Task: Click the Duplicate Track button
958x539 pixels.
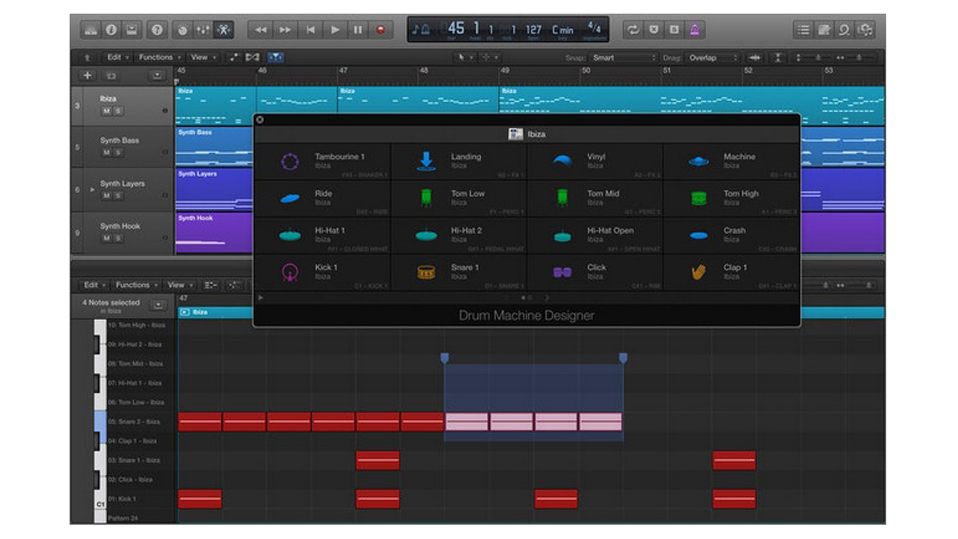Action: click(111, 76)
